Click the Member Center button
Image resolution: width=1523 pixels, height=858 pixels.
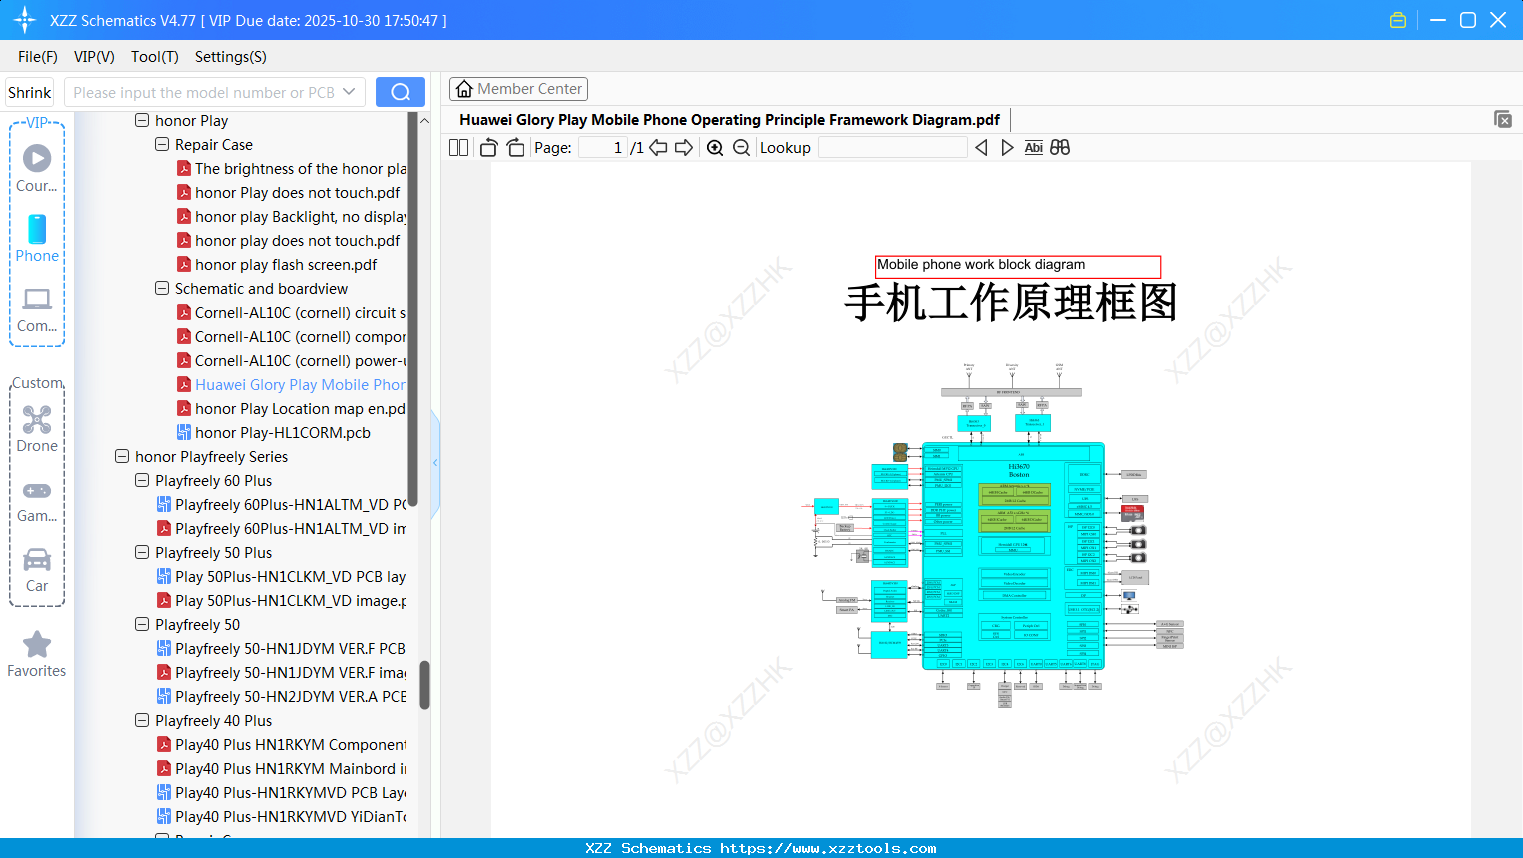[518, 89]
